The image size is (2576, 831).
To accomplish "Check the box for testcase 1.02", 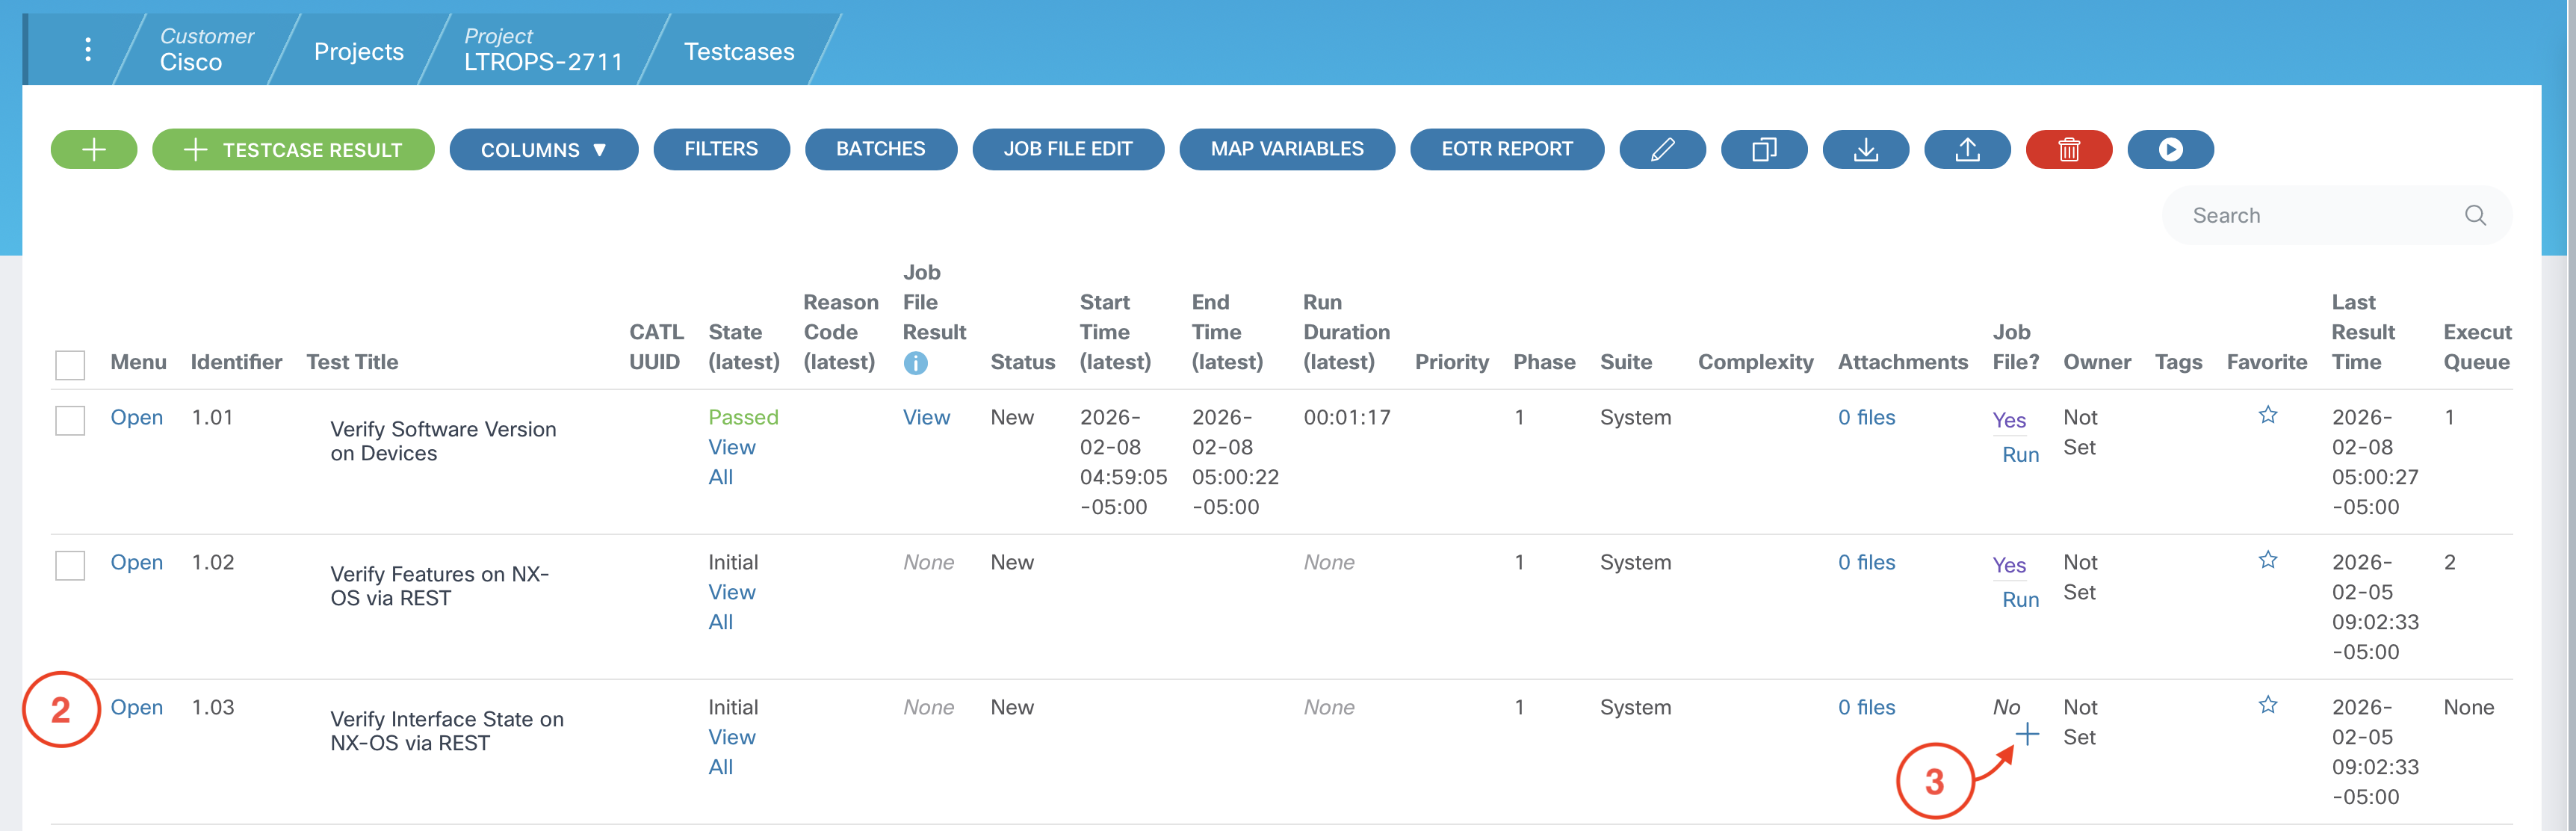I will pyautogui.click(x=70, y=565).
